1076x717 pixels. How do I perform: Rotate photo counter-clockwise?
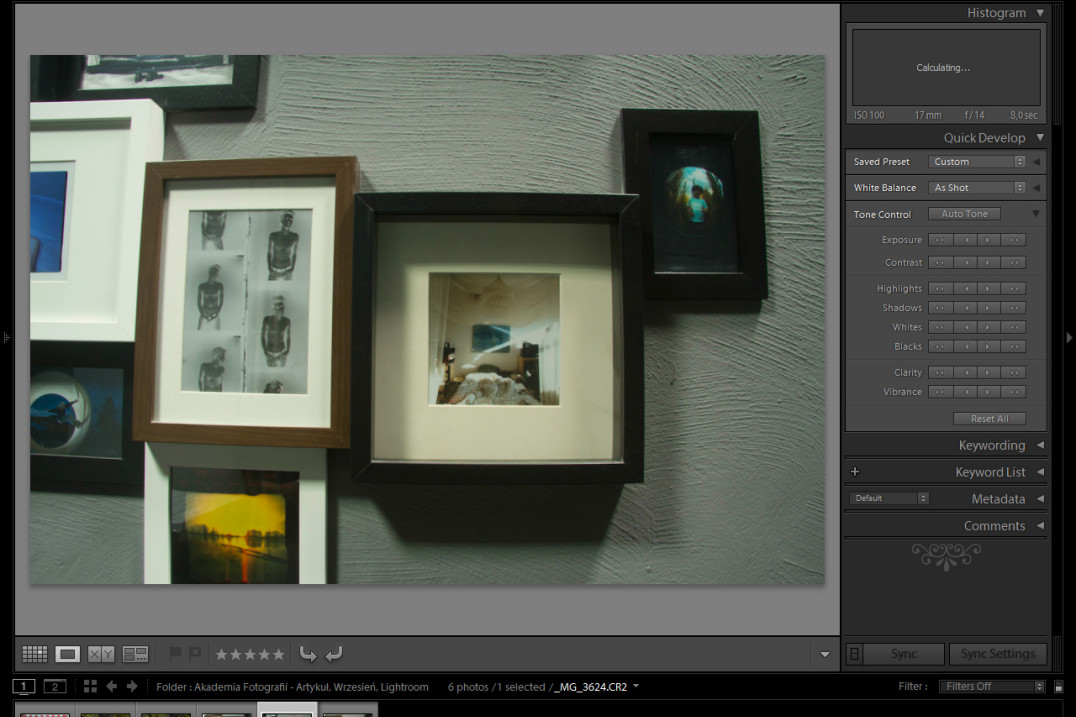(x=308, y=654)
